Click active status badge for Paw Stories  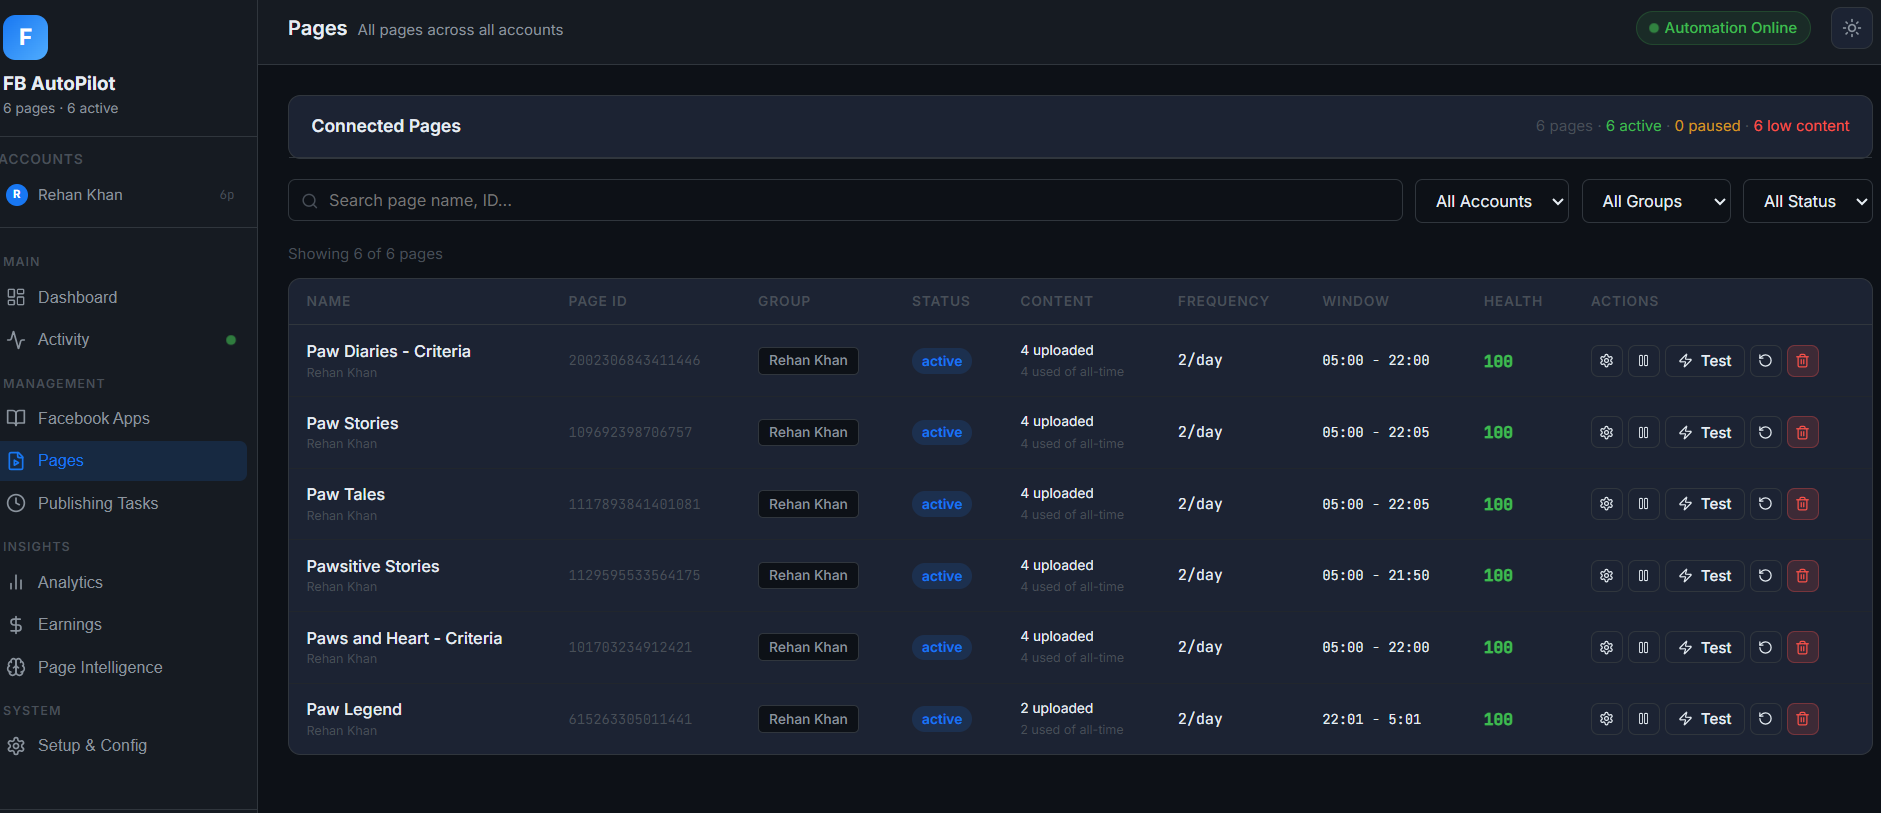point(941,432)
